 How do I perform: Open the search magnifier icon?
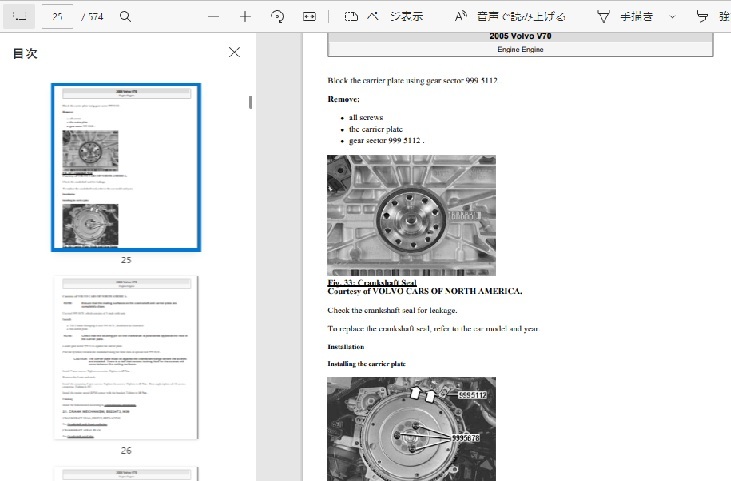[x=125, y=17]
